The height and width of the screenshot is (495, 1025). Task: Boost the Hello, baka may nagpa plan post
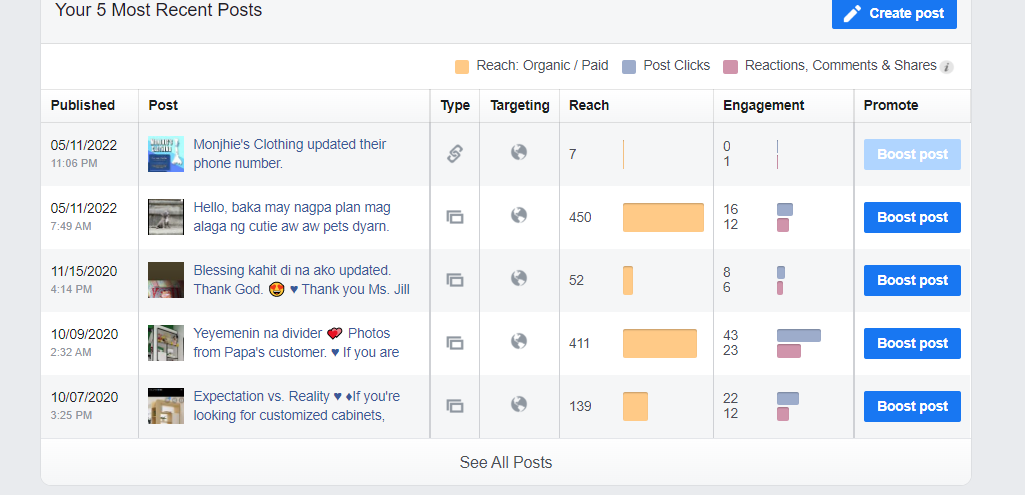click(912, 217)
